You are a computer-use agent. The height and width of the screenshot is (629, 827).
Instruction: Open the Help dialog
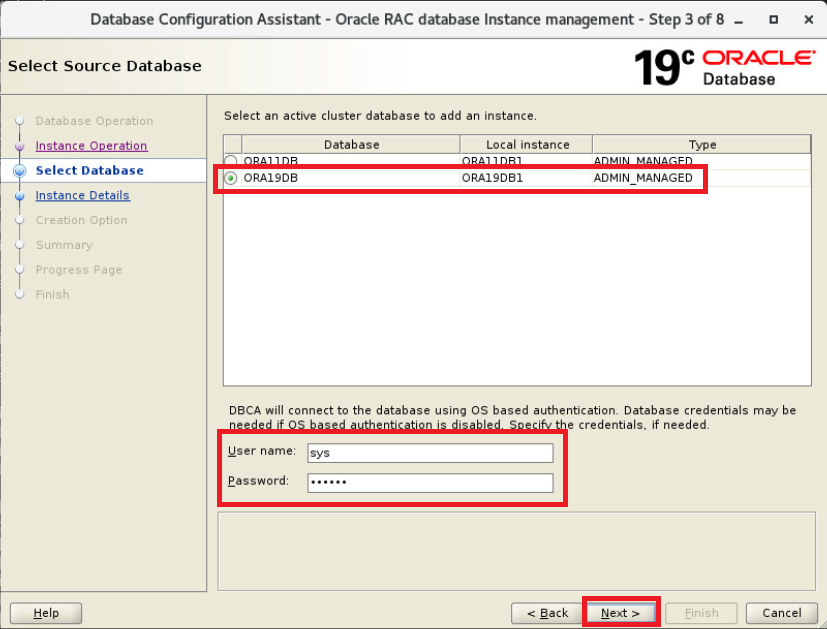point(46,613)
